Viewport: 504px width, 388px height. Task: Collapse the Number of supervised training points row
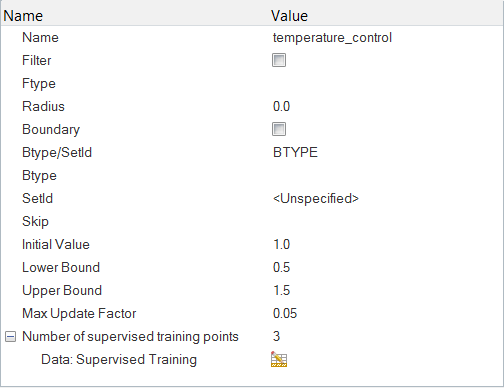click(10, 337)
